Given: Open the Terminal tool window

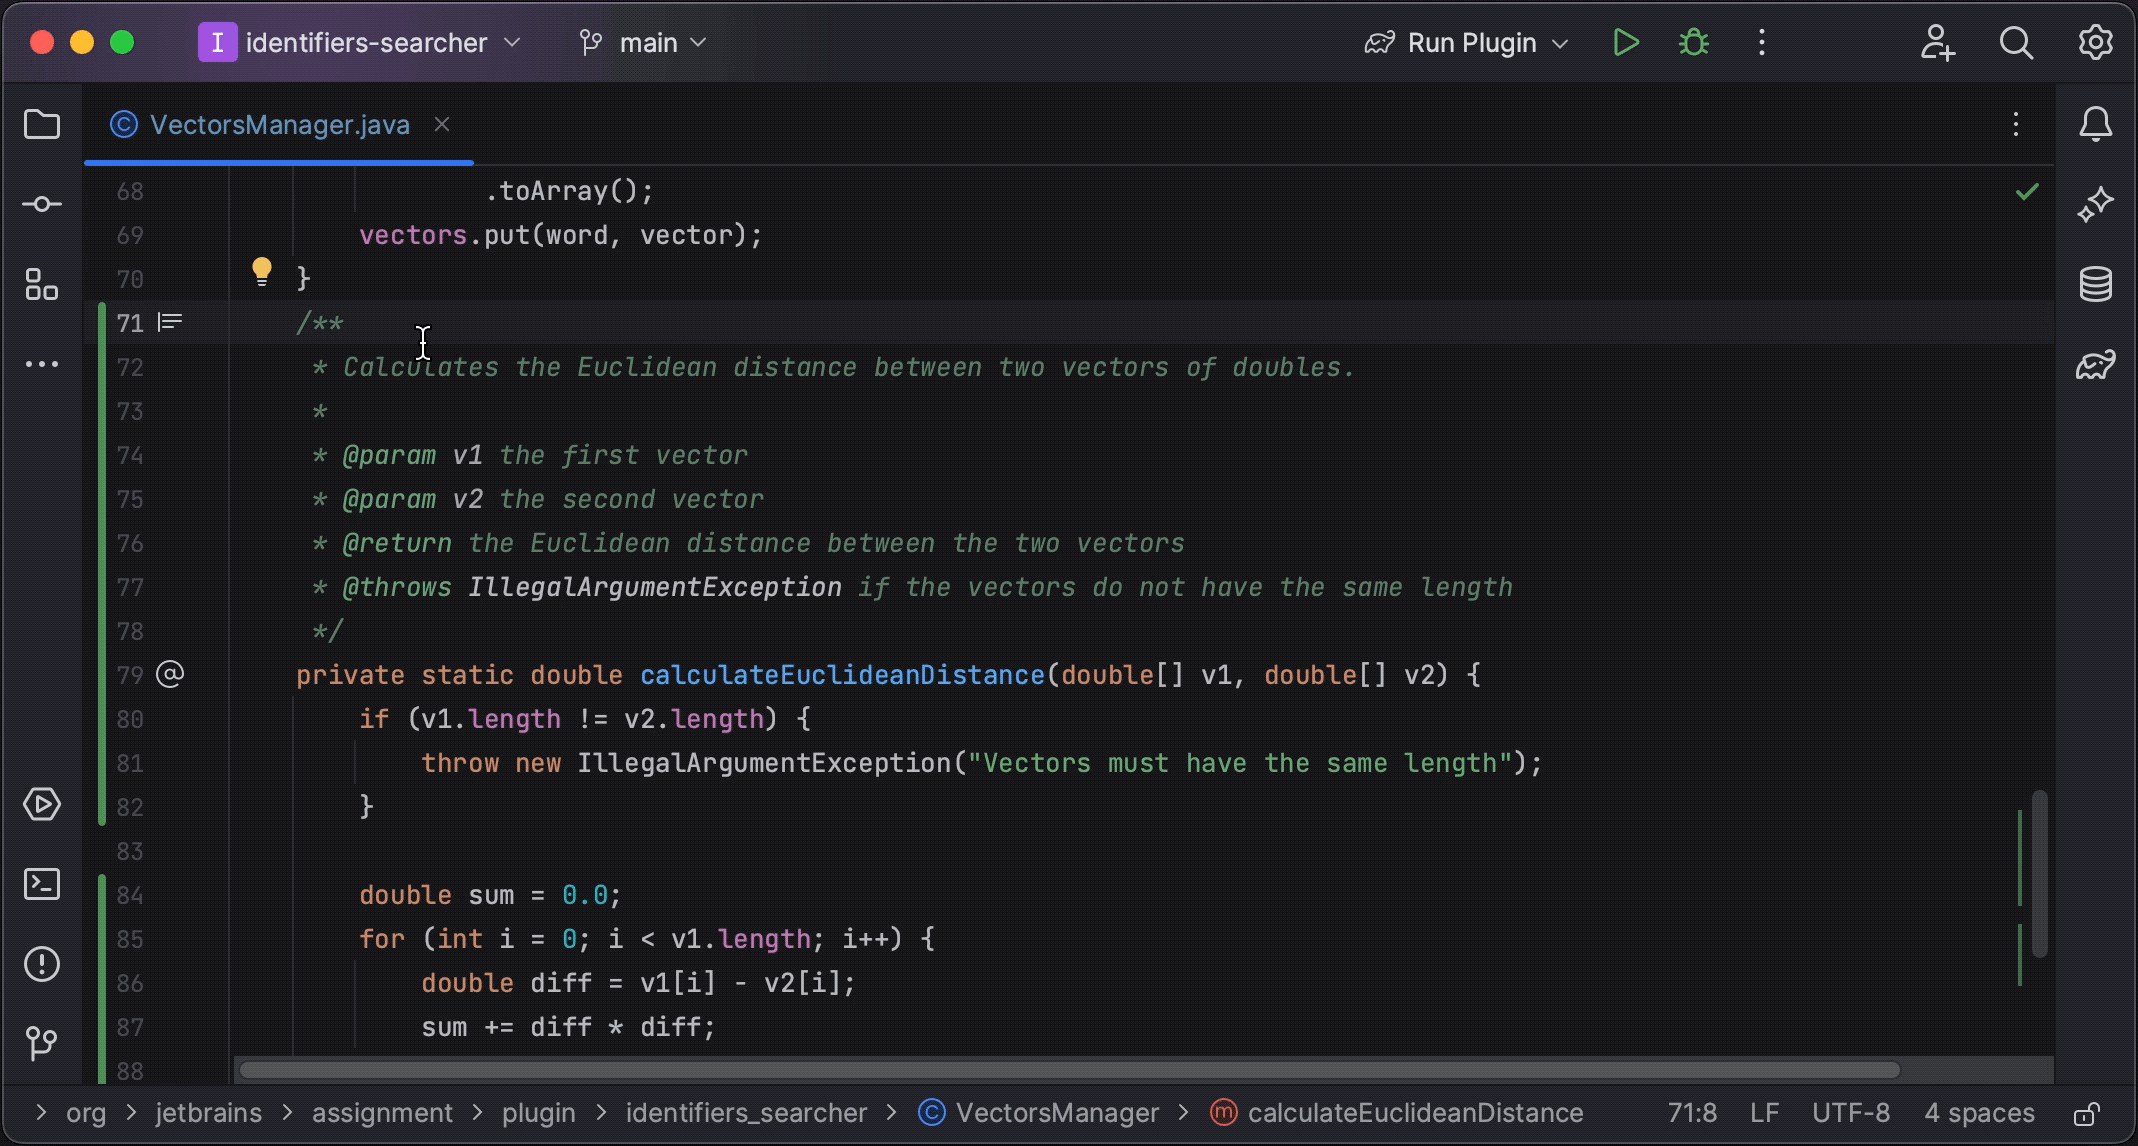Looking at the screenshot, I should (42, 884).
